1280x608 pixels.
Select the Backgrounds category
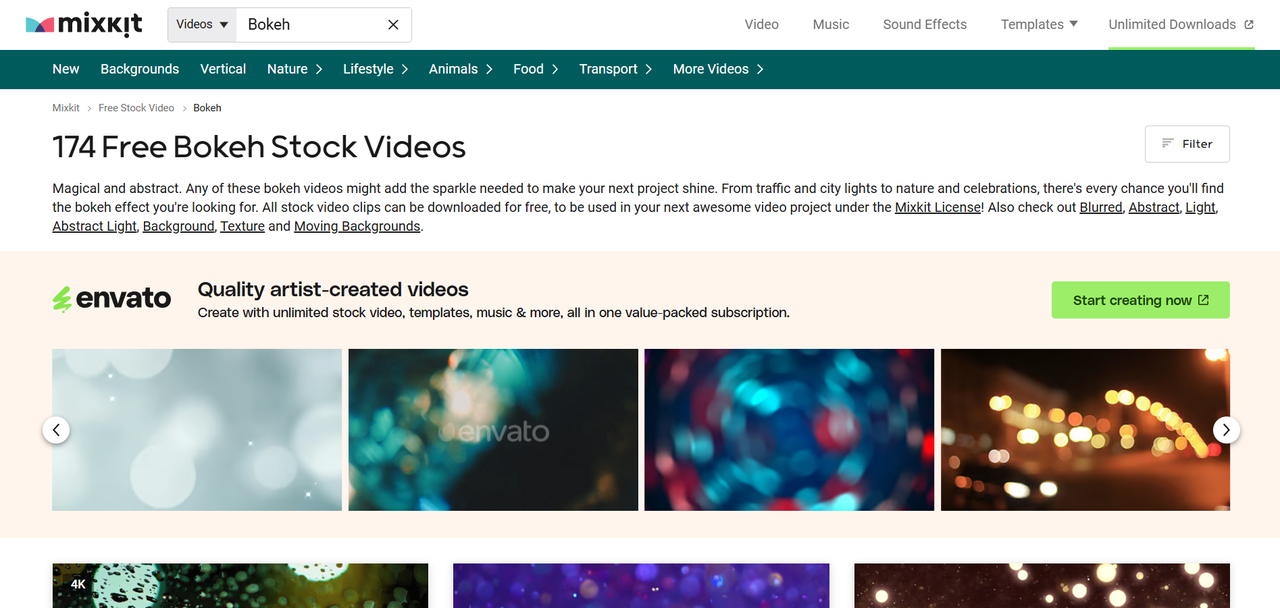click(140, 69)
